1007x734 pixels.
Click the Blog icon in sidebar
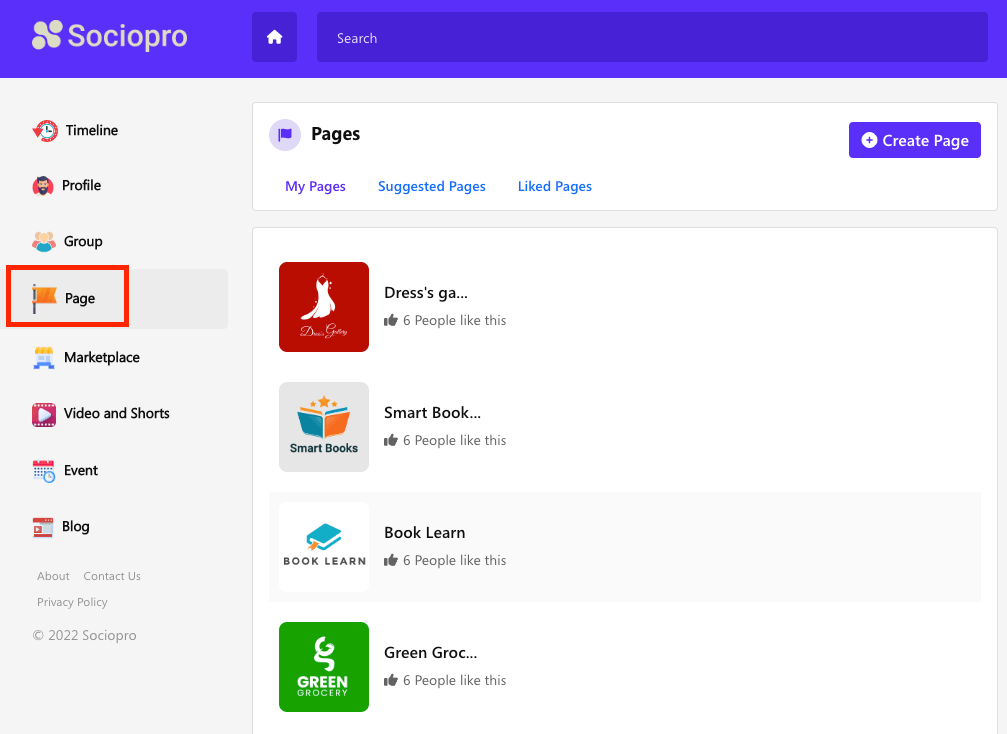[43, 527]
